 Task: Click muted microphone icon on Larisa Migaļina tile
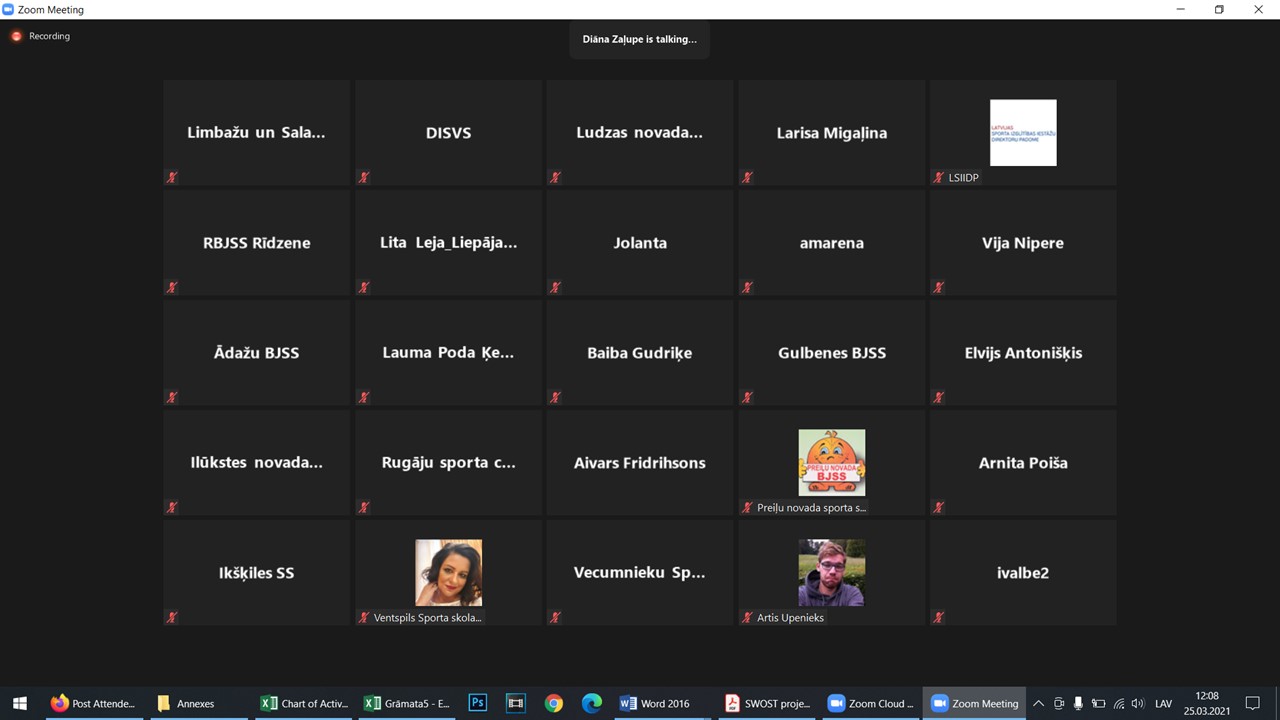(747, 177)
